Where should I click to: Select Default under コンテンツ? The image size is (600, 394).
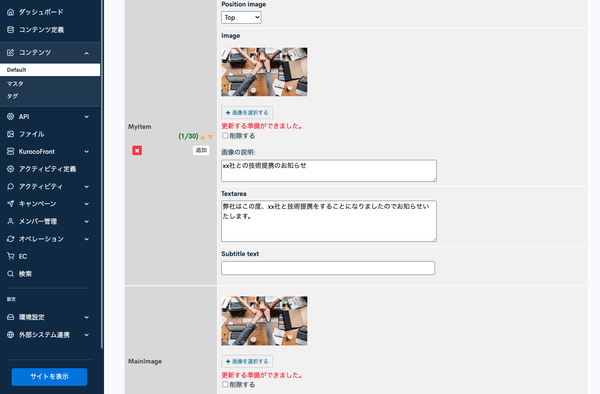[50, 70]
